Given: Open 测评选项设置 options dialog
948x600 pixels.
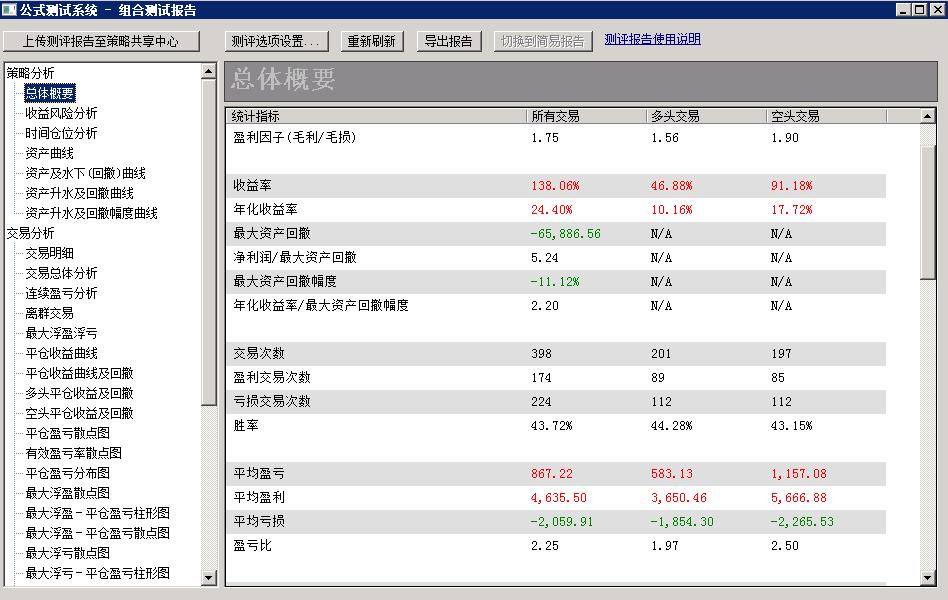Looking at the screenshot, I should [276, 41].
